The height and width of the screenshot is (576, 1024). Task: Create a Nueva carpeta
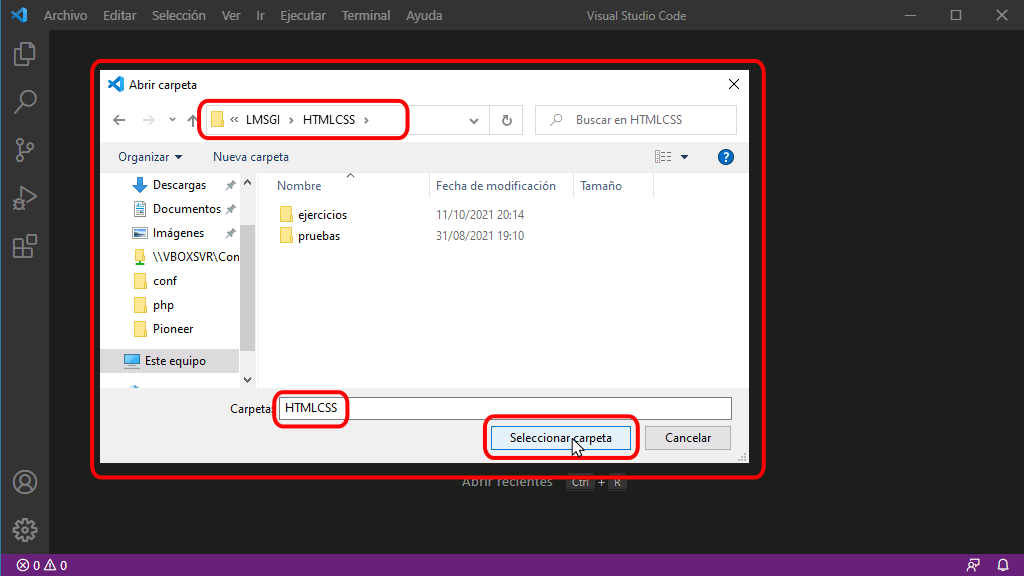[251, 157]
